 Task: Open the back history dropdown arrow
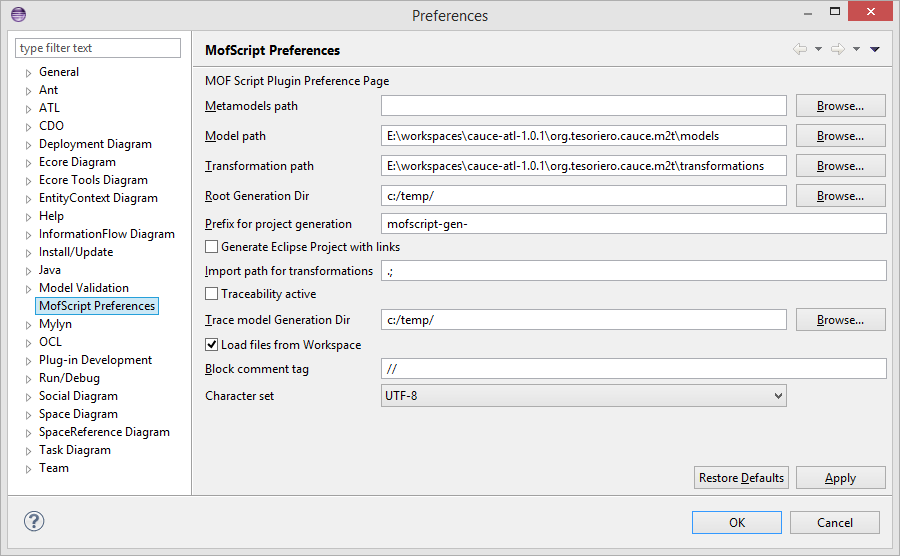tap(818, 49)
